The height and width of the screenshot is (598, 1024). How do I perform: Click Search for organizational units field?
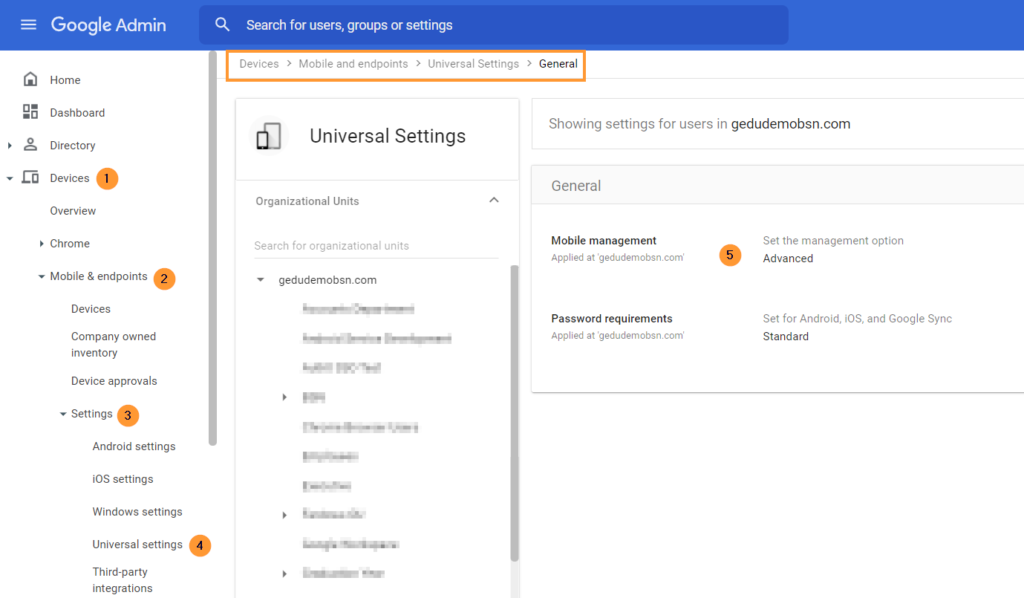376,245
